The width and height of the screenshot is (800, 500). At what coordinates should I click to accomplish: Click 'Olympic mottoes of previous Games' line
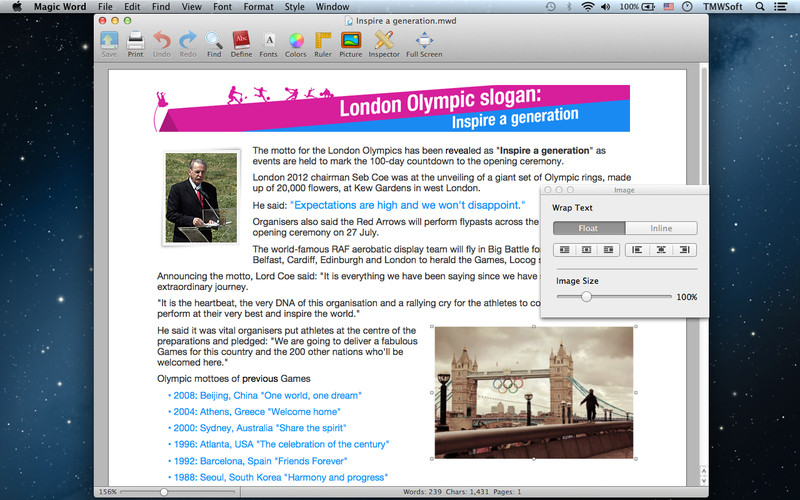coord(234,379)
